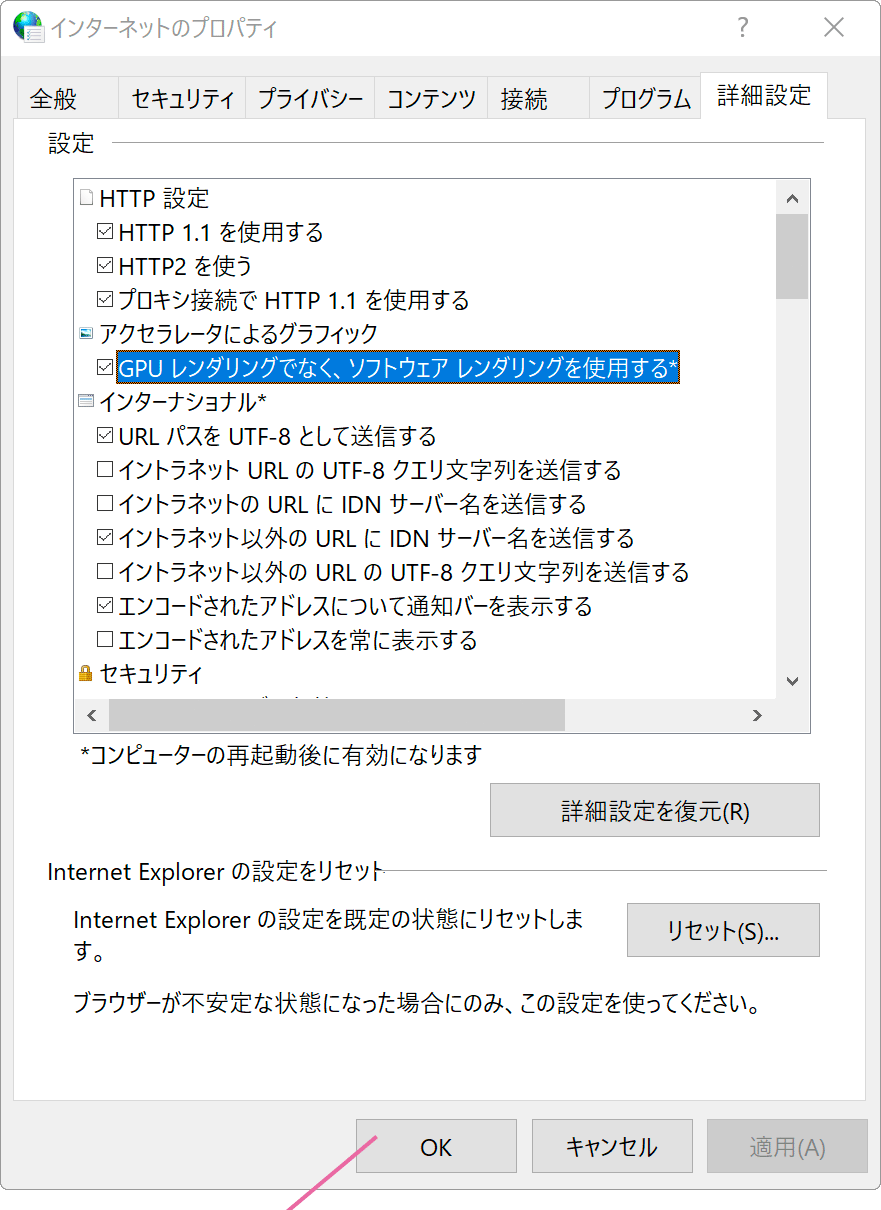Switch to the 全般 tab
The height and width of the screenshot is (1210, 881).
coord(67,99)
